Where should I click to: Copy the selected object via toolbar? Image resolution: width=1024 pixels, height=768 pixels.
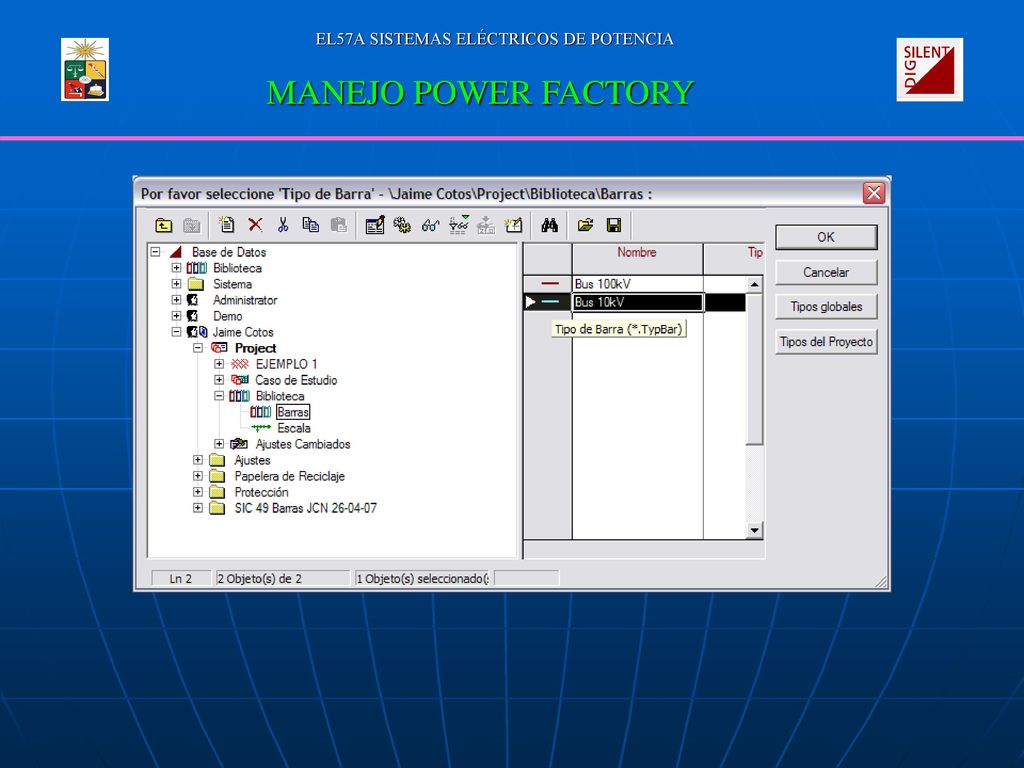point(310,225)
